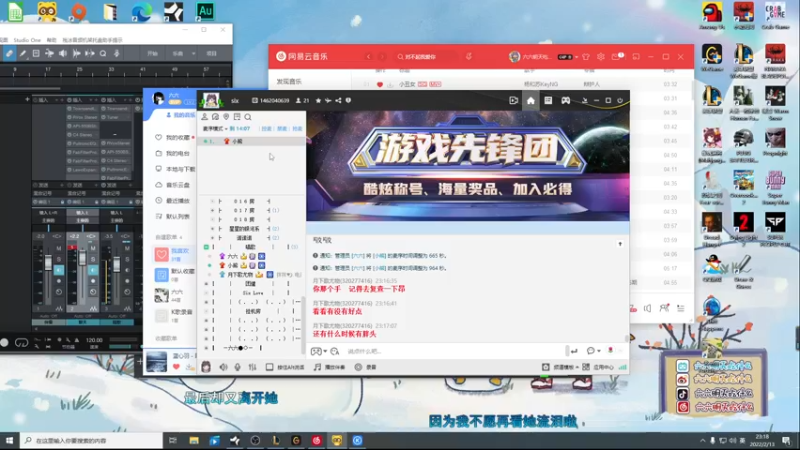Viewport: 800px width, 450px height.
Task: Click the mixer channel 3 volume fader
Action: click(x=116, y=264)
